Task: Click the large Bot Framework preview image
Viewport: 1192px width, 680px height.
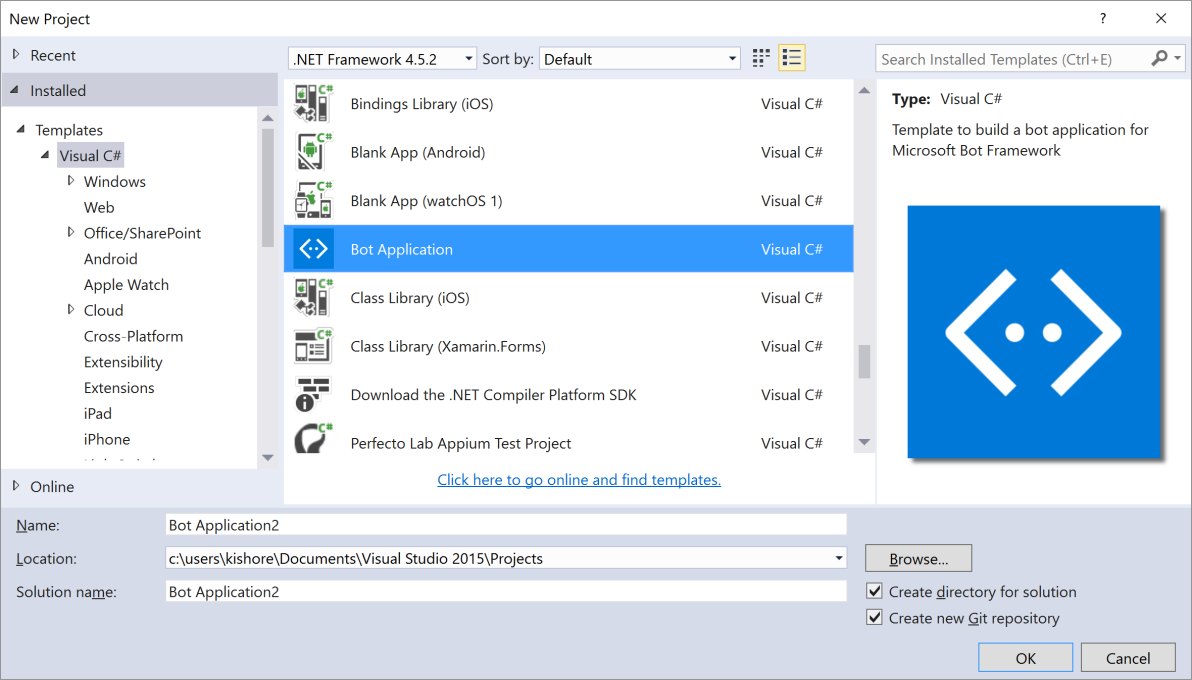Action: pos(1034,332)
